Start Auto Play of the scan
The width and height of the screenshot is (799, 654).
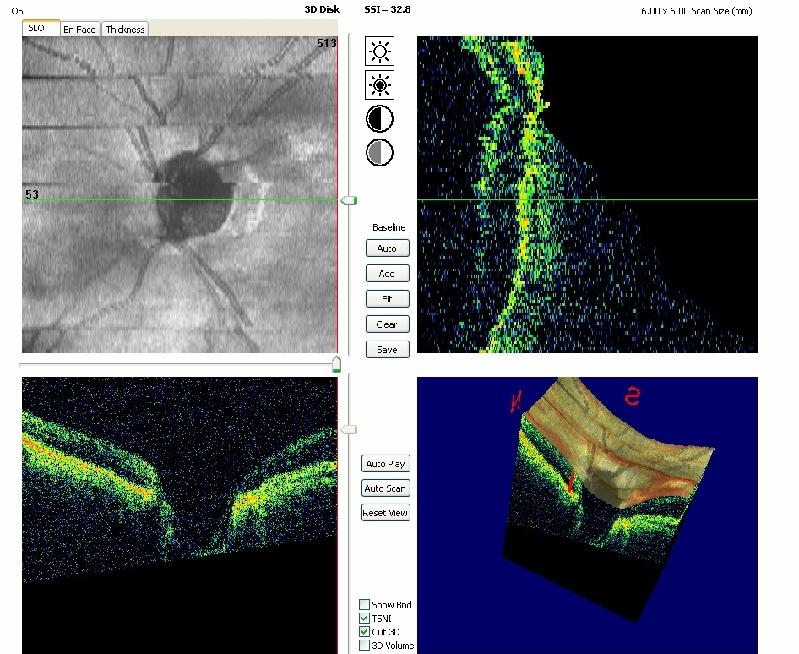(x=386, y=464)
